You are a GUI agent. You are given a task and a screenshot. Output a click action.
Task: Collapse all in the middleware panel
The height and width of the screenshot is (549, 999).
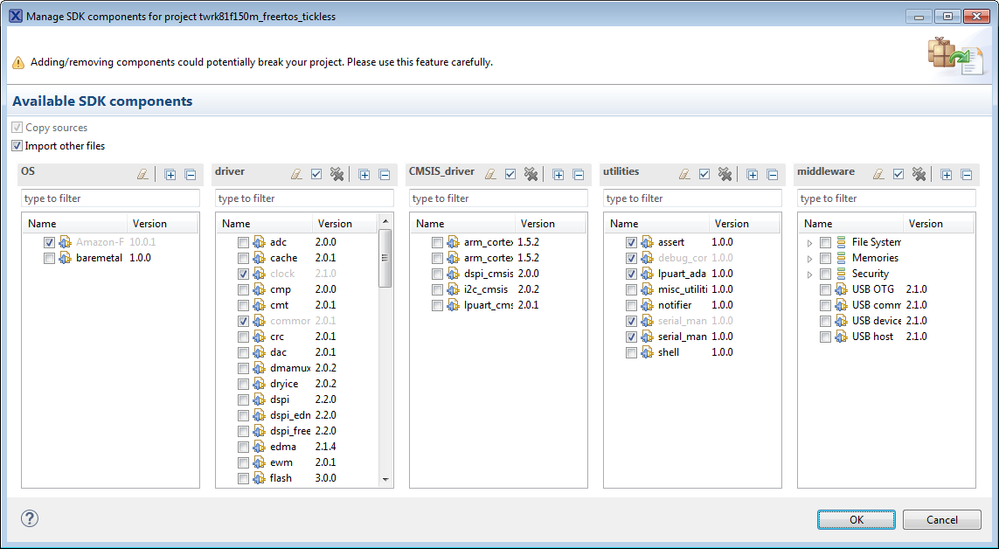(967, 174)
